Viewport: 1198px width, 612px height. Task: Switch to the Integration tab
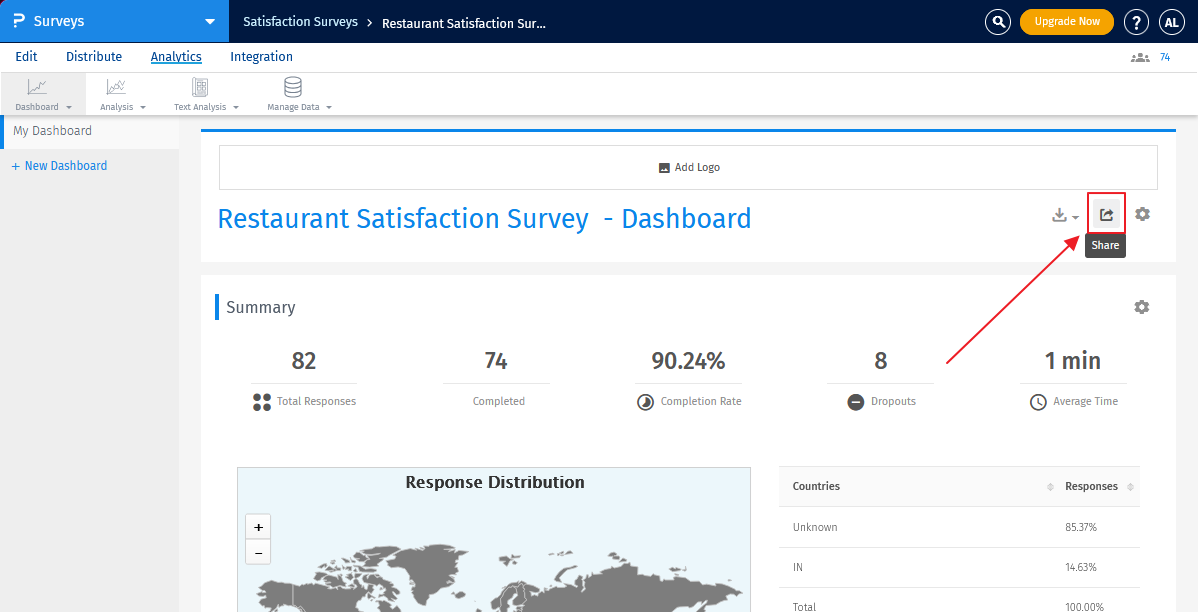(x=261, y=57)
